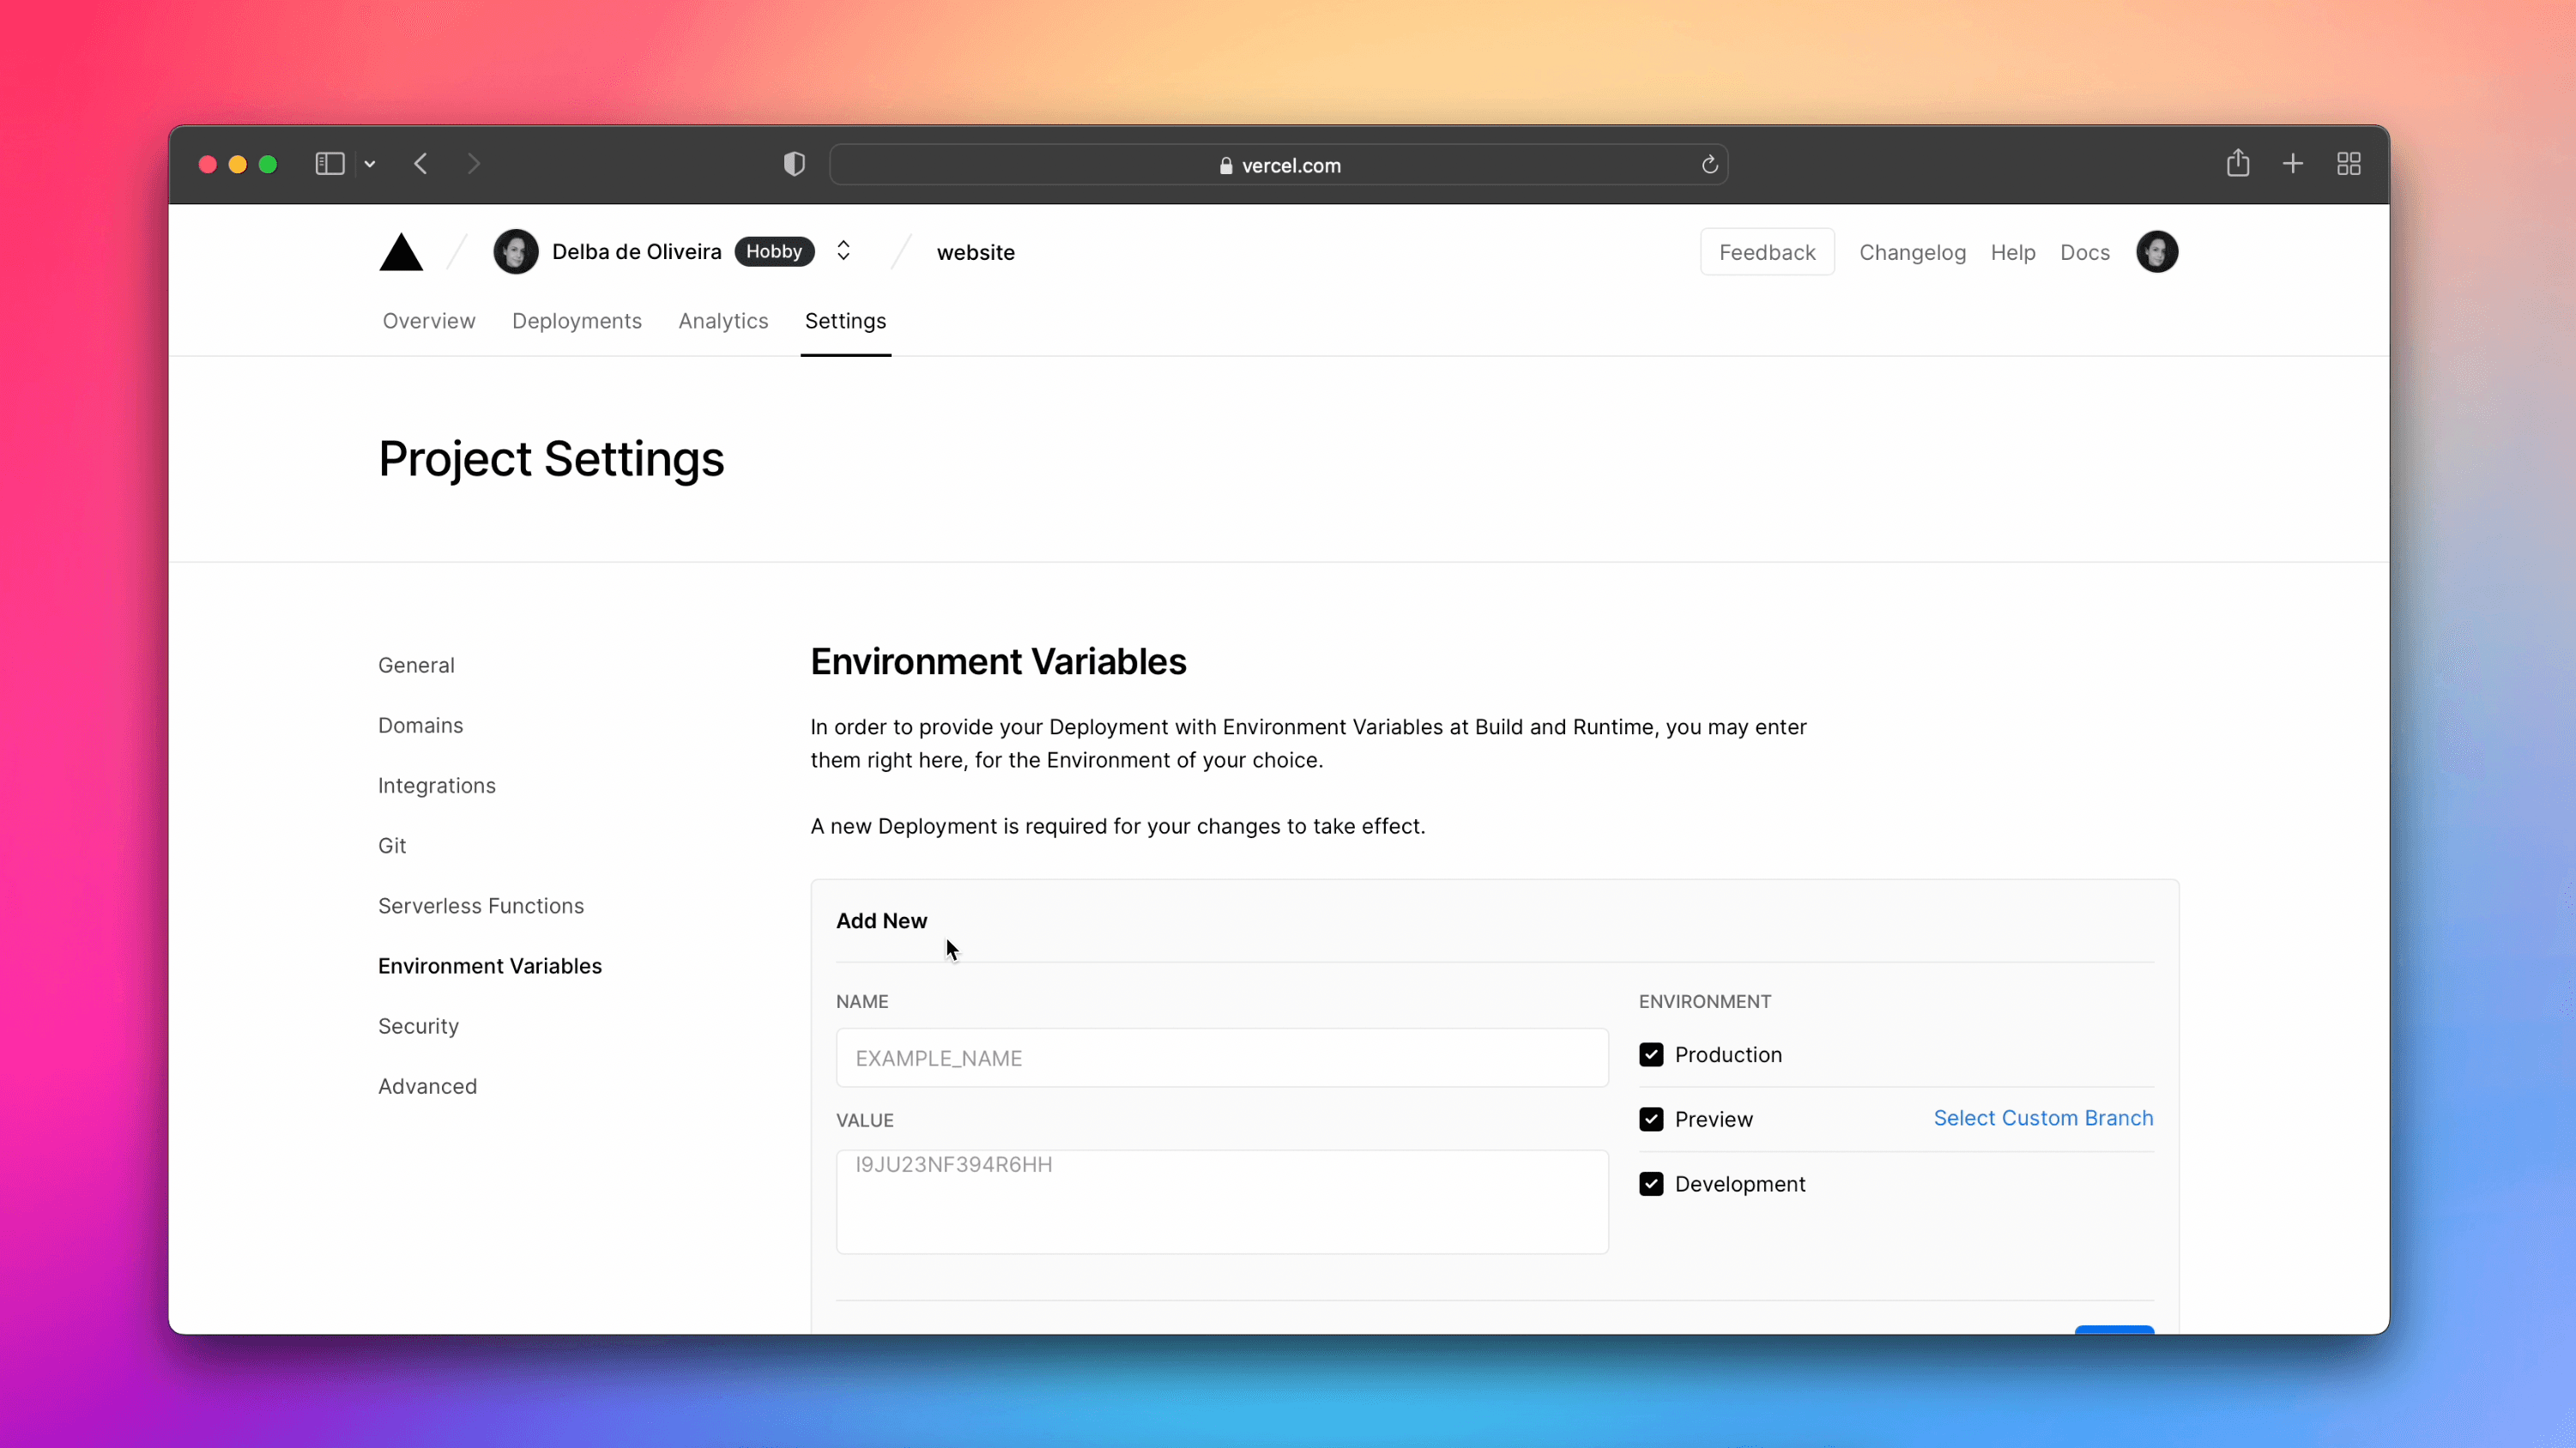This screenshot has height=1448, width=2576.
Task: Reload the page with refresh icon
Action: [x=1709, y=165]
